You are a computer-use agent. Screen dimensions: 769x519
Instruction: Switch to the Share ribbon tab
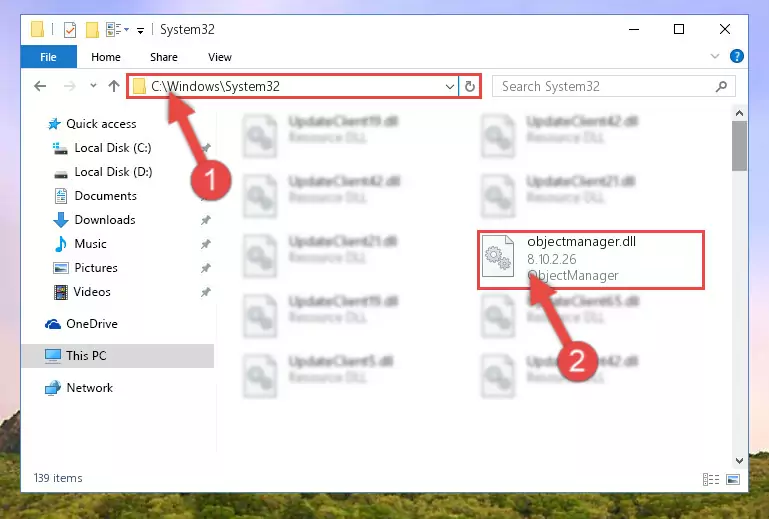[x=164, y=57]
